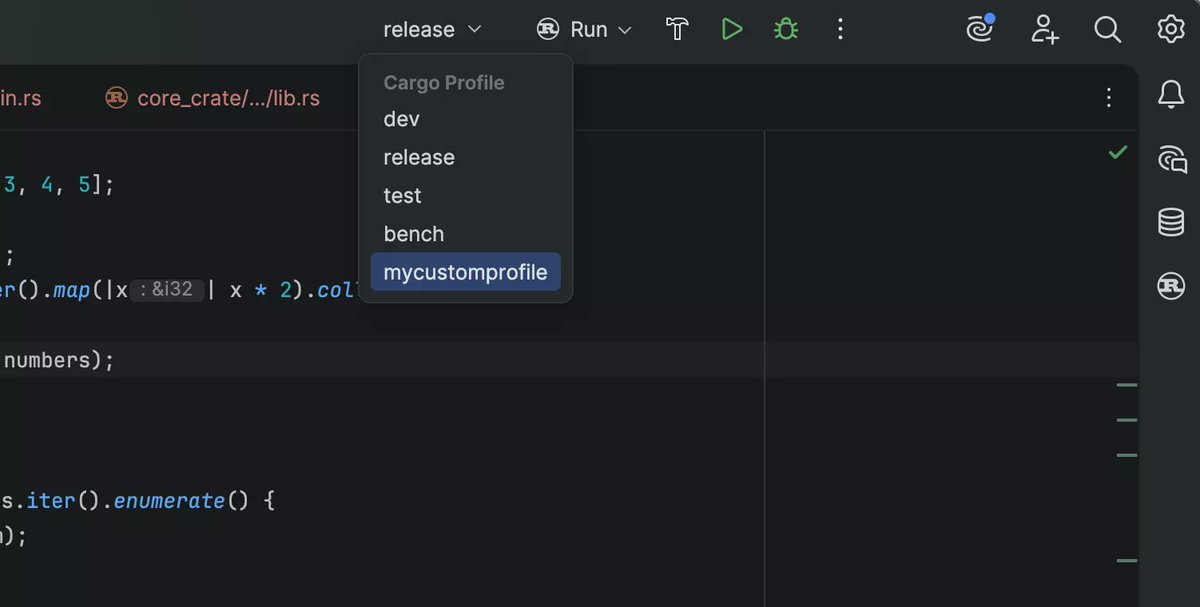Choose the test profile from list

(x=466, y=195)
